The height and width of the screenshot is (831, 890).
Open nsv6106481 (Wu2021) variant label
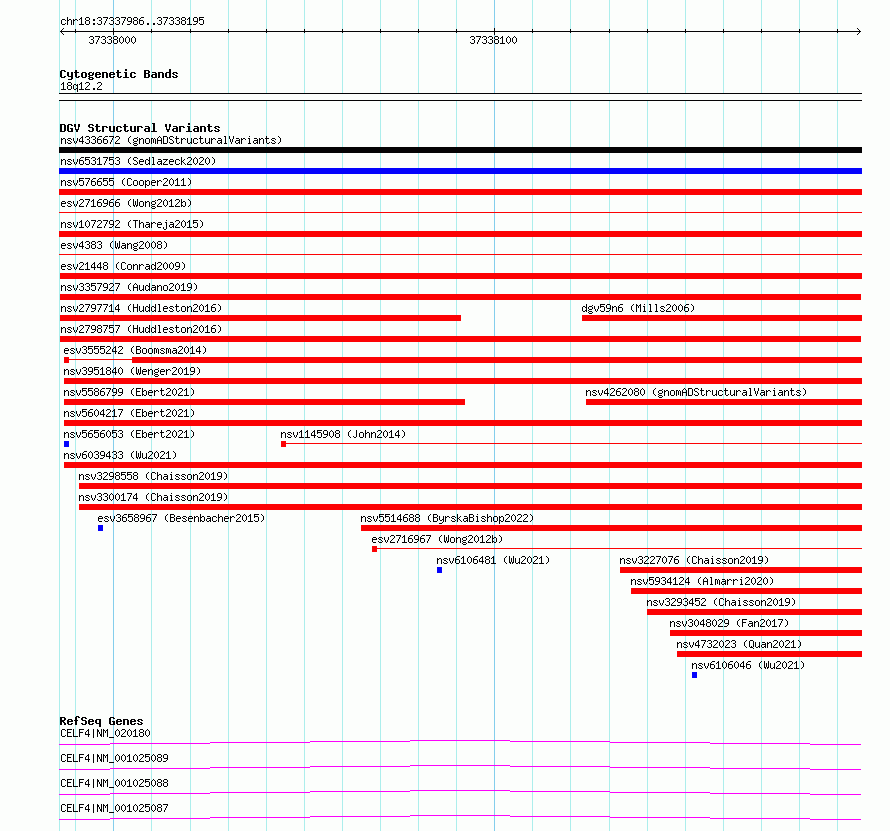coord(493,560)
